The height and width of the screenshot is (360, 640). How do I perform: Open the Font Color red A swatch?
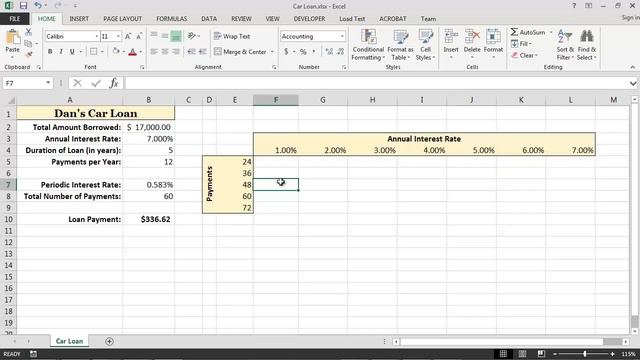click(133, 51)
